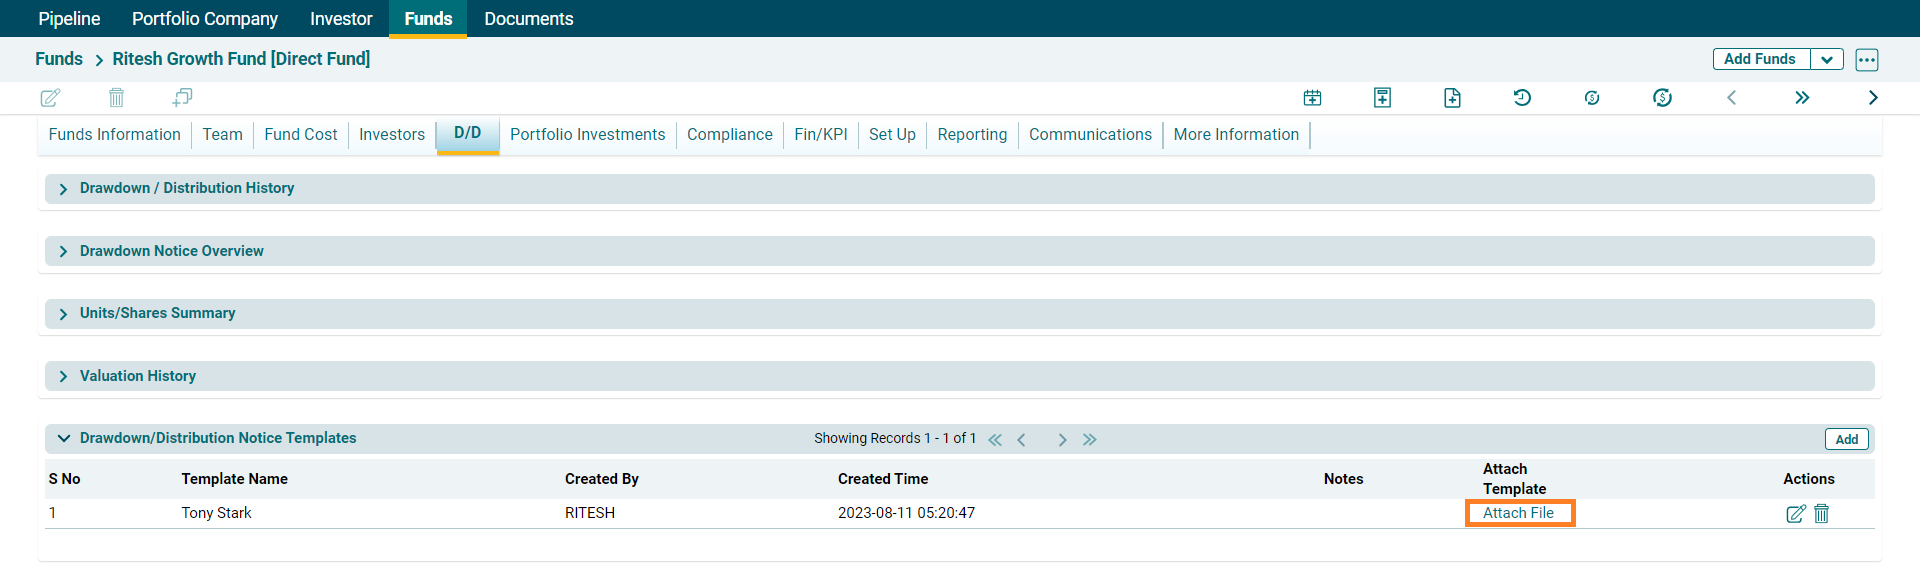Click the duplicate fund icon in the toolbar
This screenshot has height=563, width=1920.
pyautogui.click(x=182, y=97)
